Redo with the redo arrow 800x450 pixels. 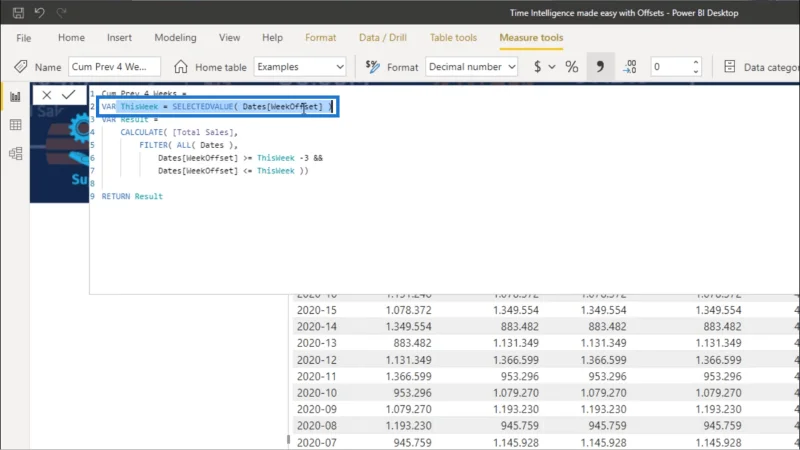pos(61,13)
